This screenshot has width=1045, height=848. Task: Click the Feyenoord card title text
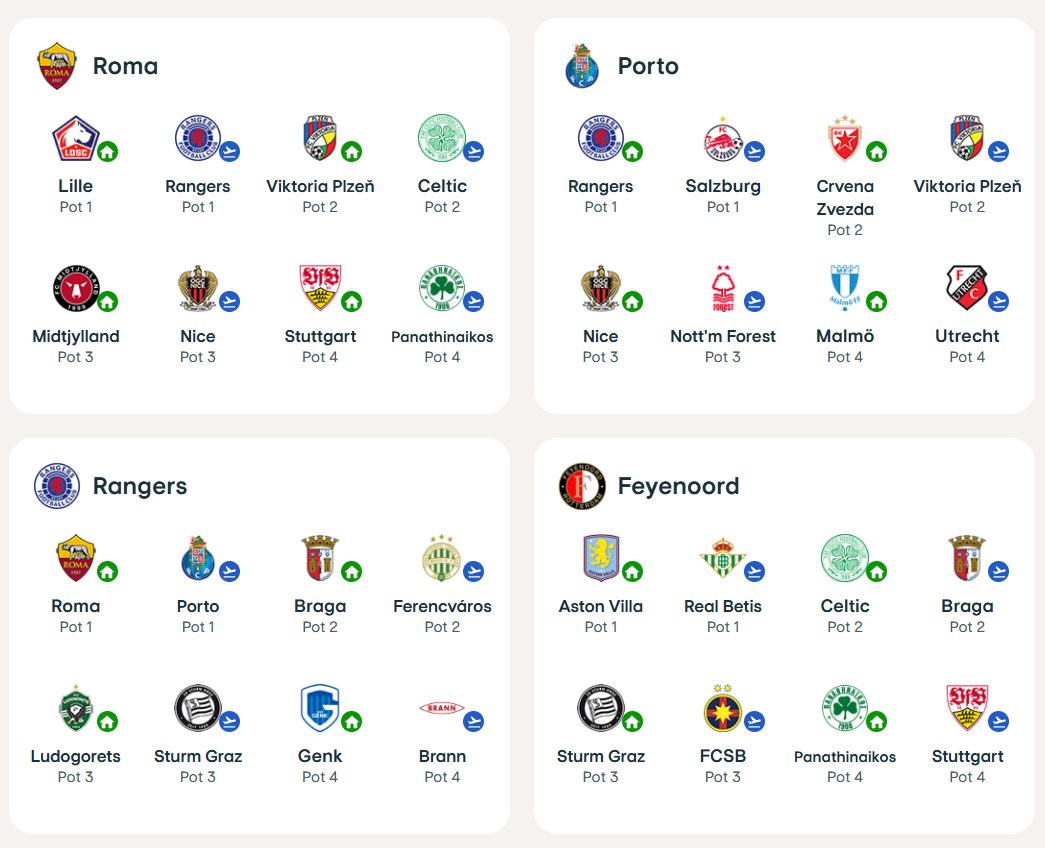coord(678,486)
